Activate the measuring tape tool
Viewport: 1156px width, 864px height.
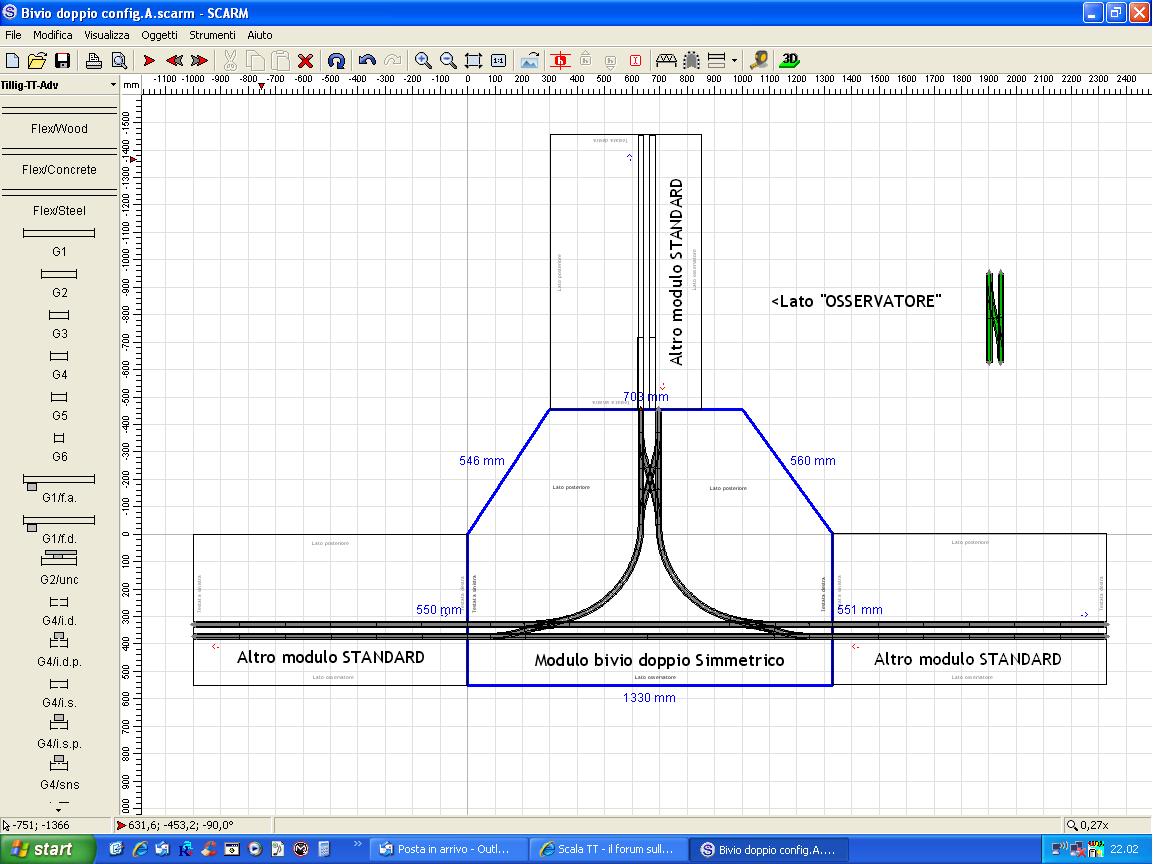coord(759,60)
